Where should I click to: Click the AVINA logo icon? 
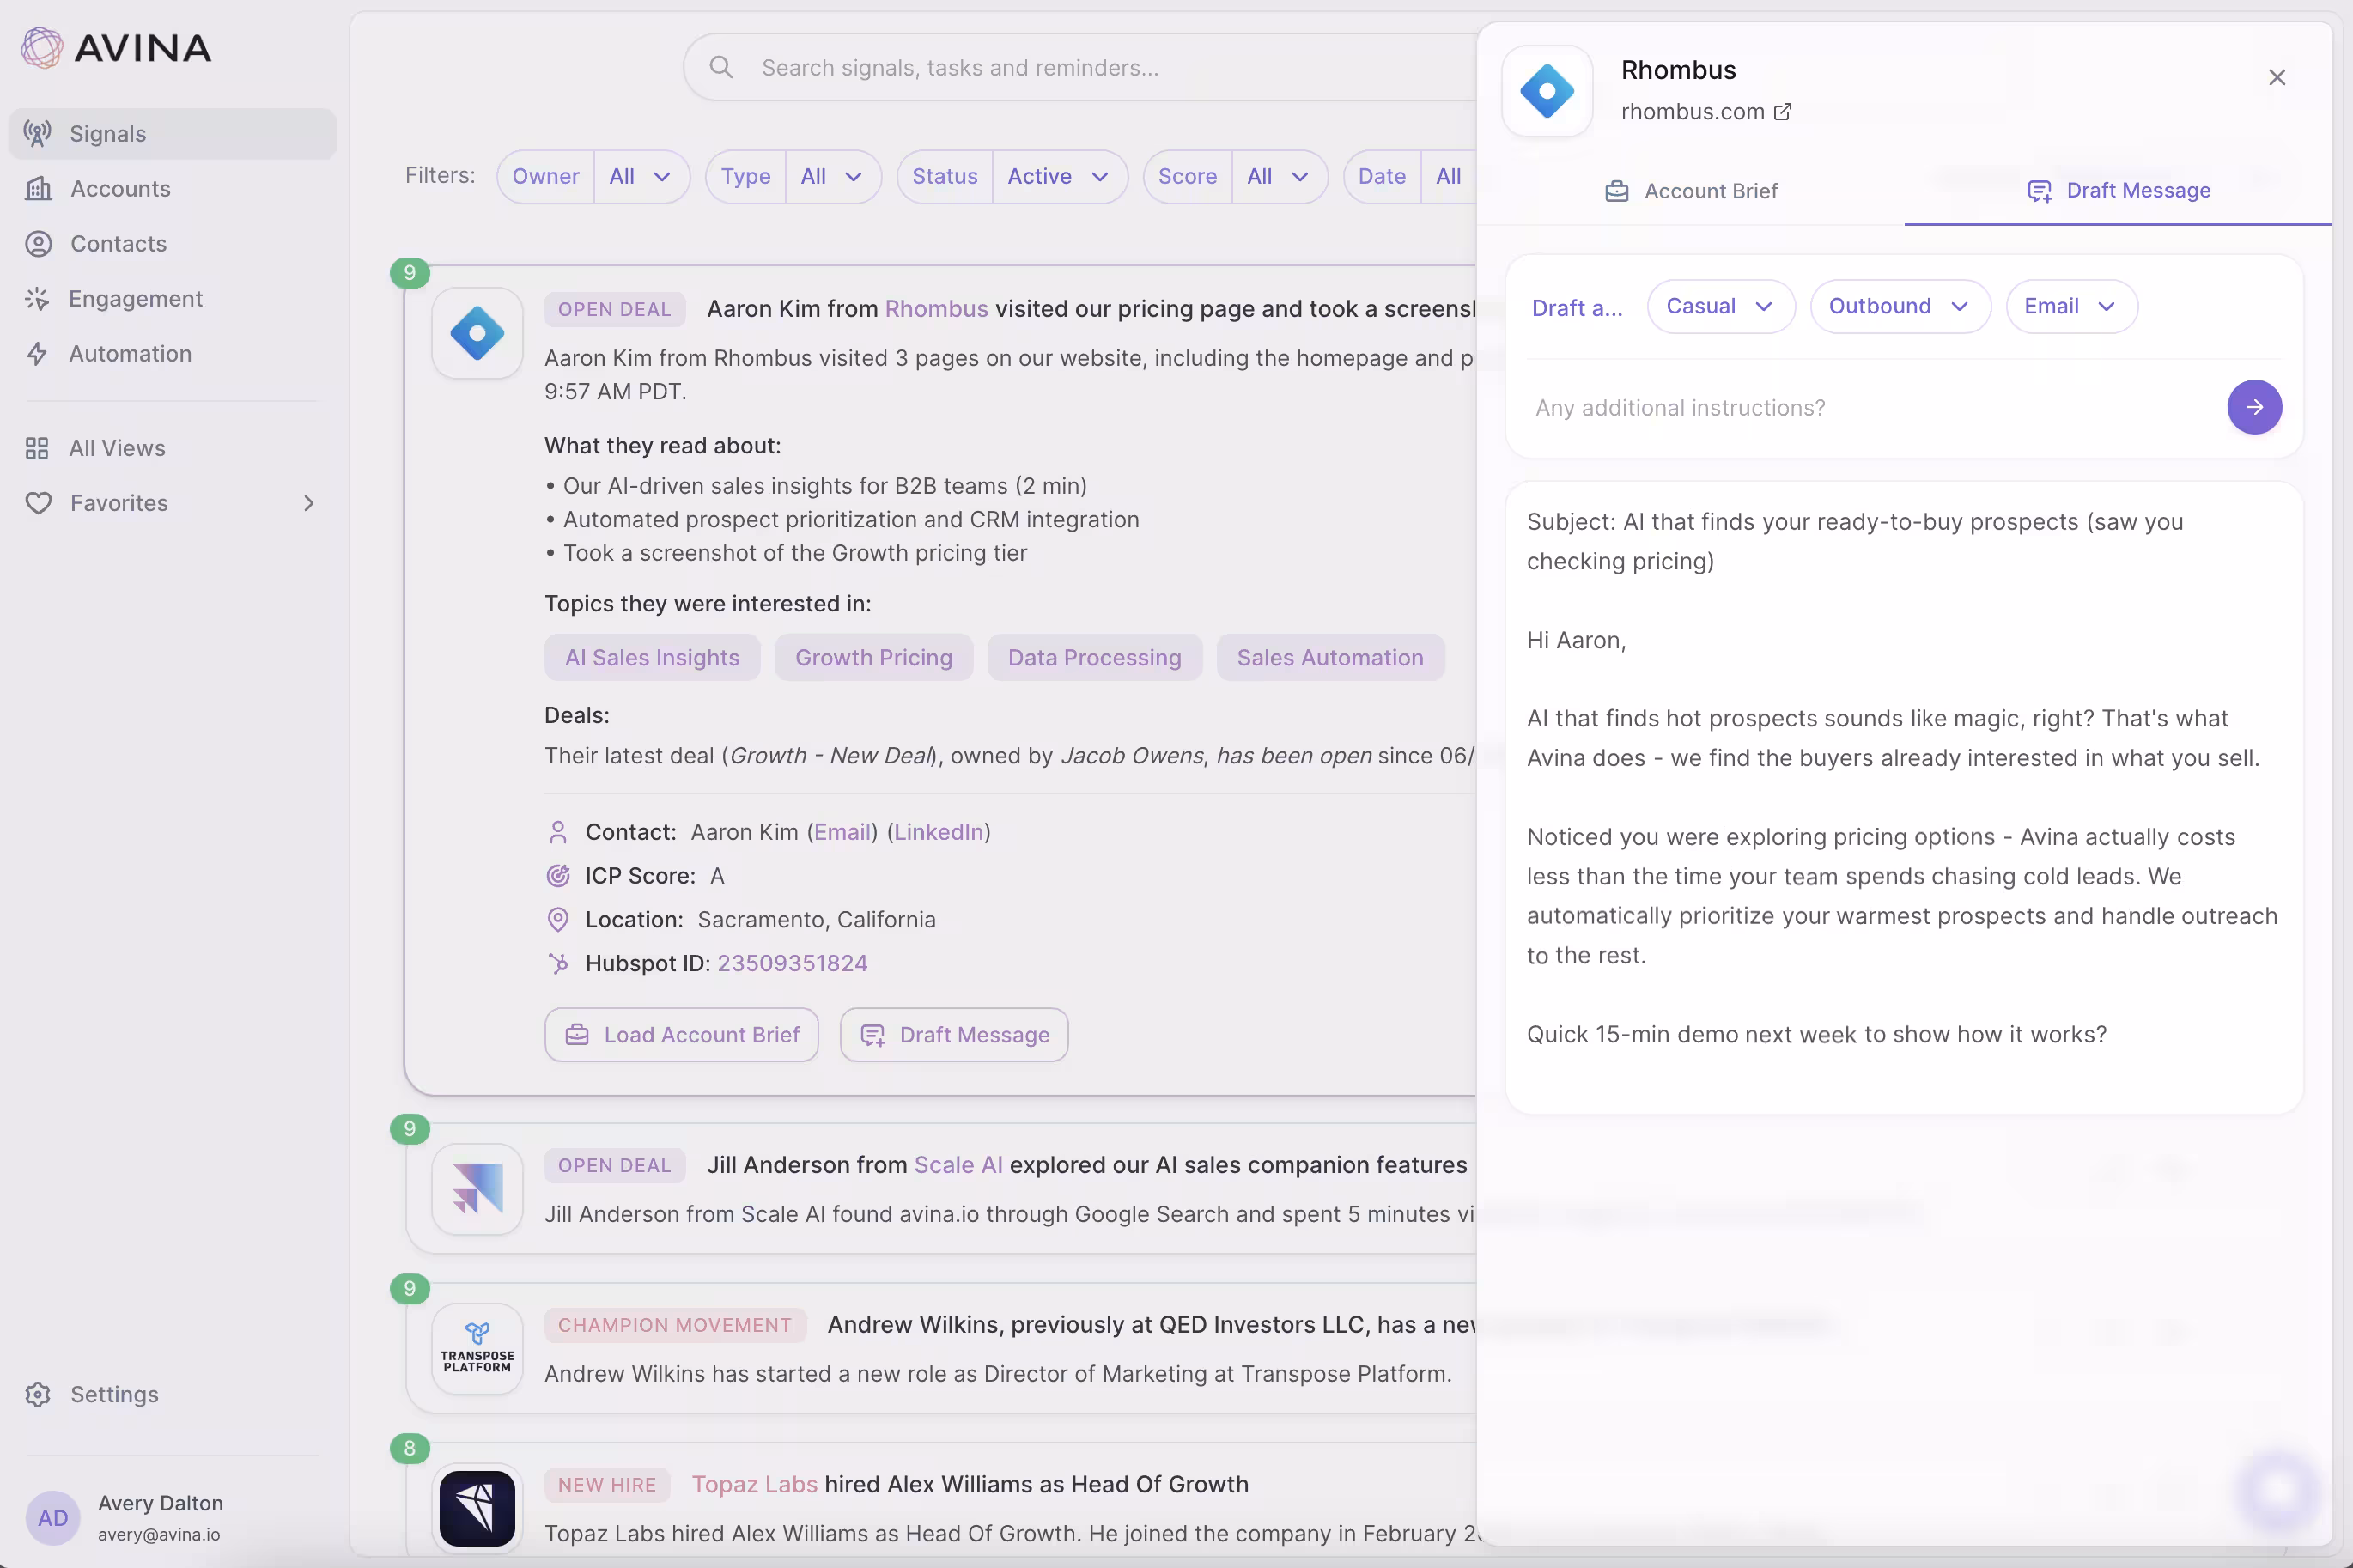pos(42,47)
